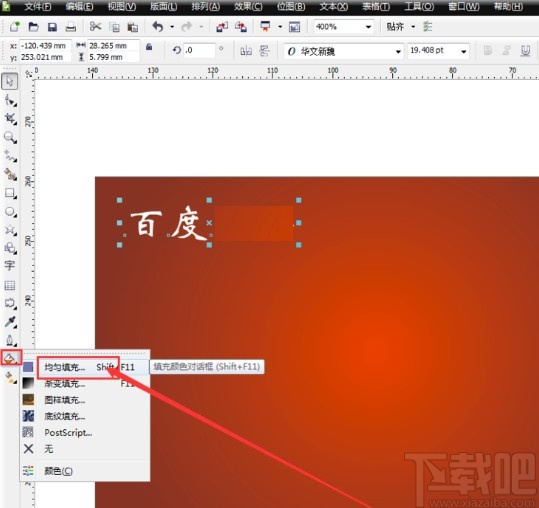Choose 渐变填充 fountain fill
This screenshot has height=508, width=539.
[86, 383]
